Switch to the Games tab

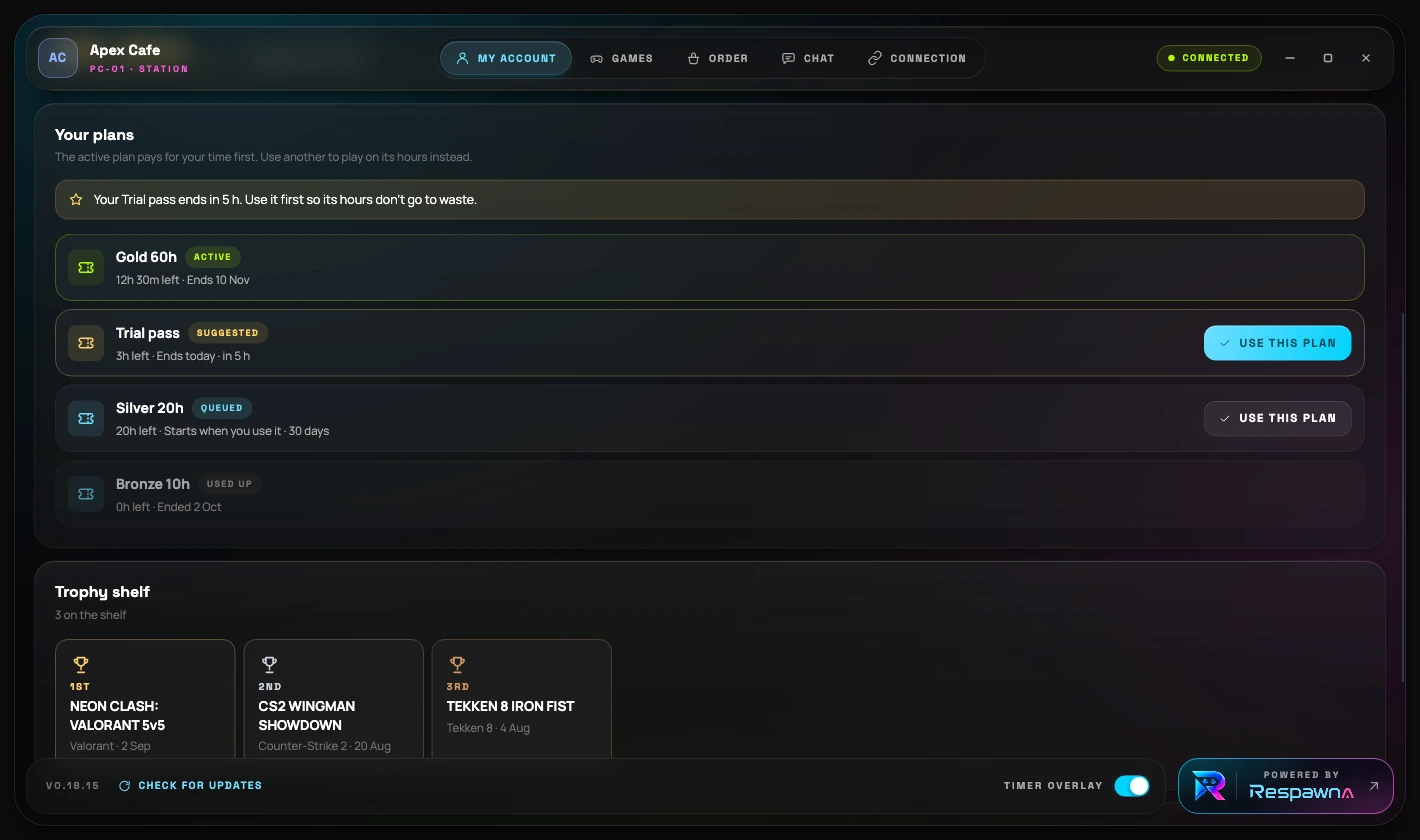[621, 58]
